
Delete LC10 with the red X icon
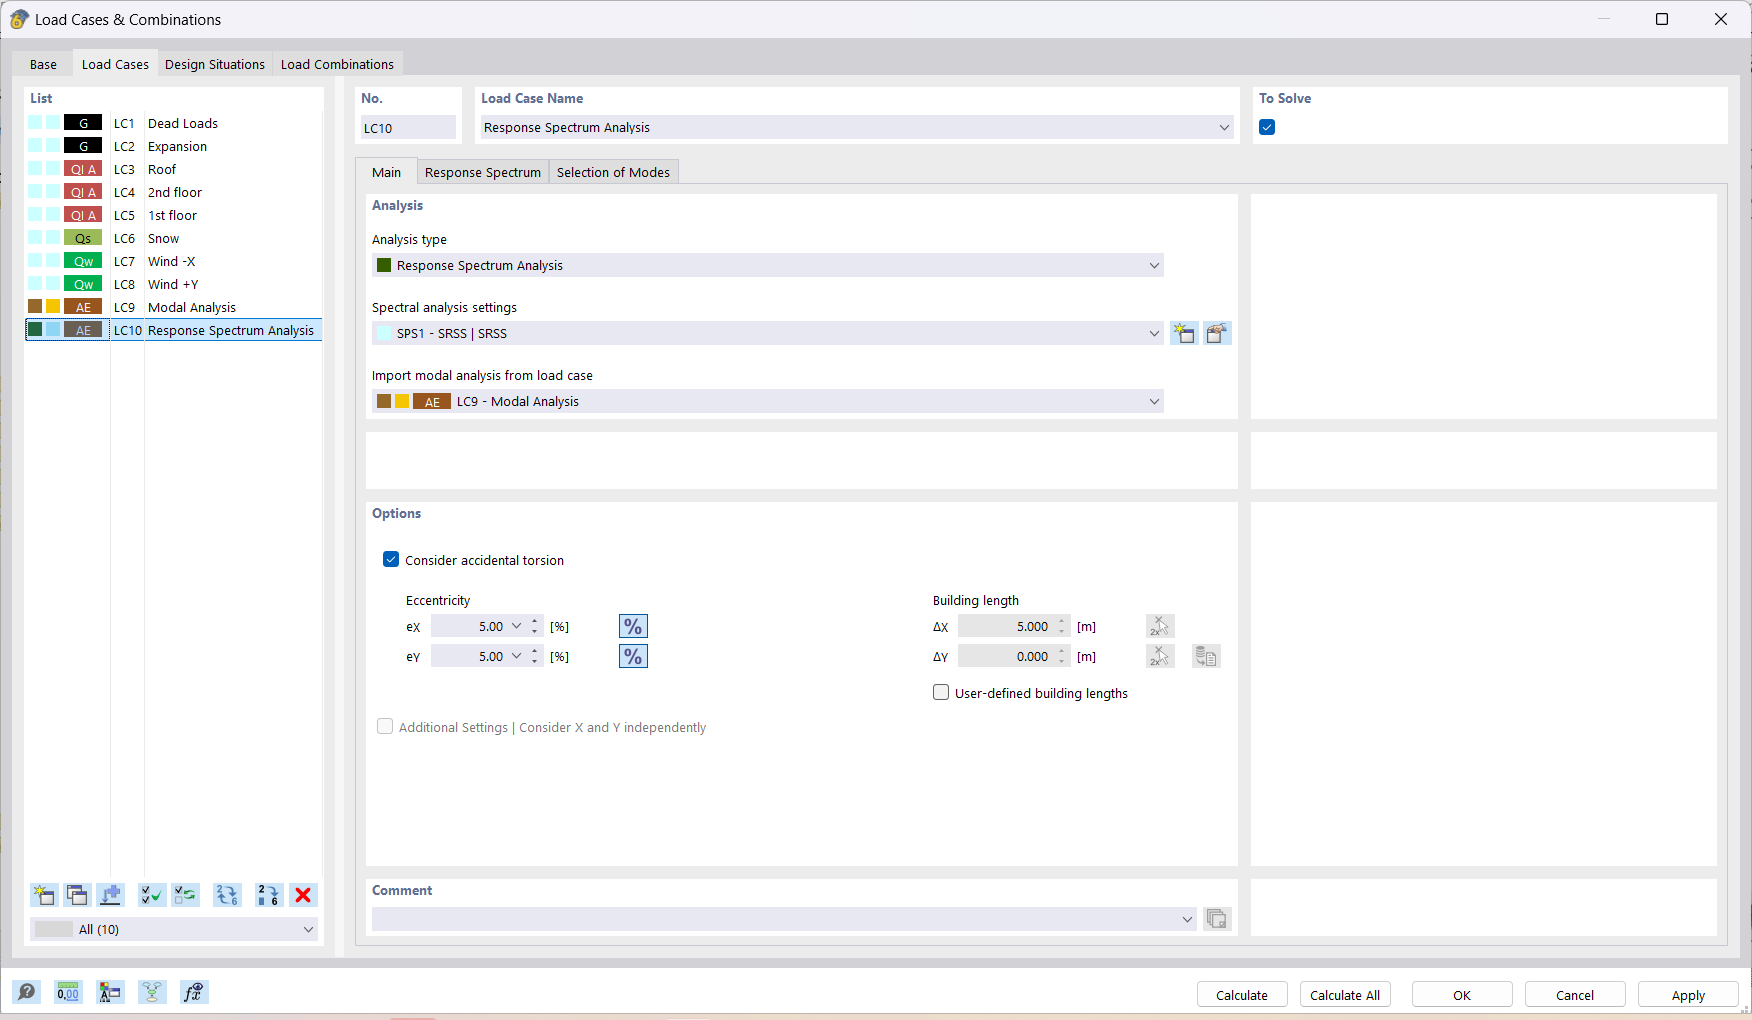[x=303, y=895]
